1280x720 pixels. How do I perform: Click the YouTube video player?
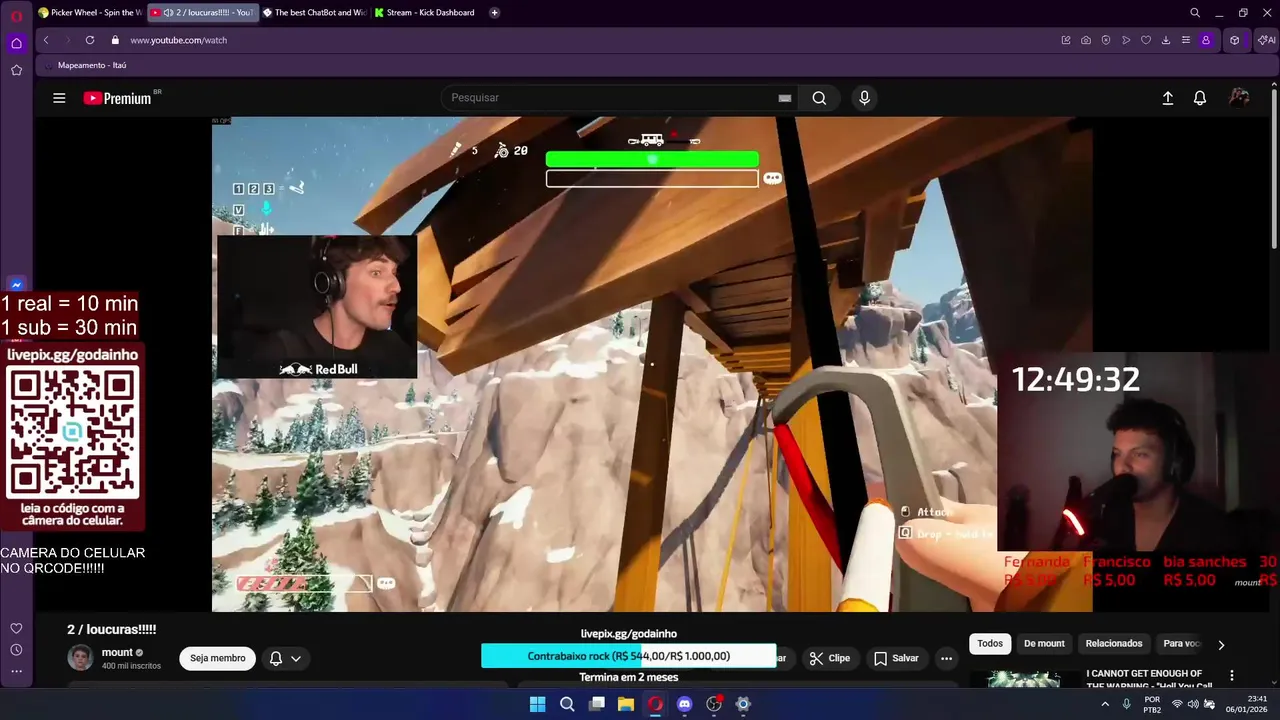(652, 364)
